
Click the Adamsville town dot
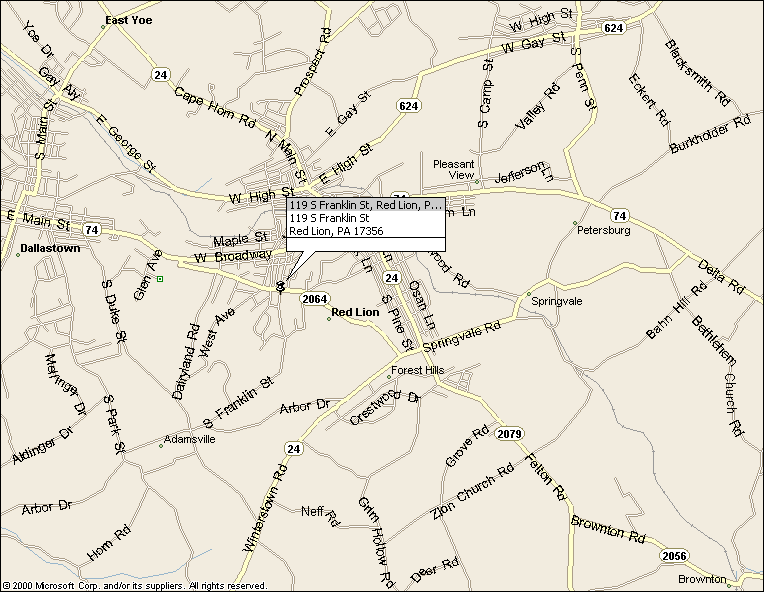coord(161,446)
